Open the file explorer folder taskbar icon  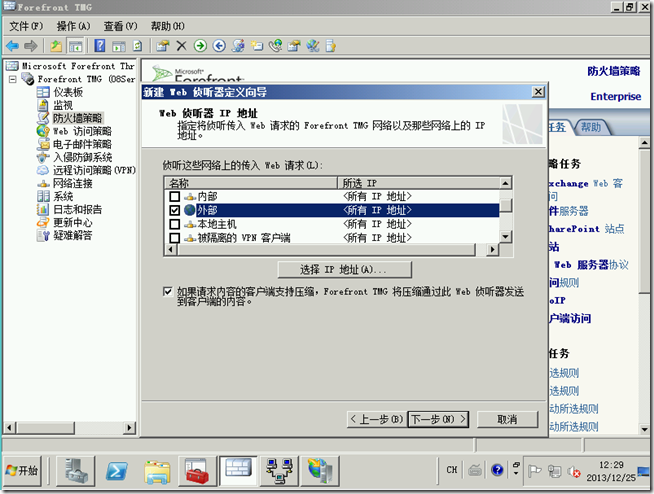(157, 471)
